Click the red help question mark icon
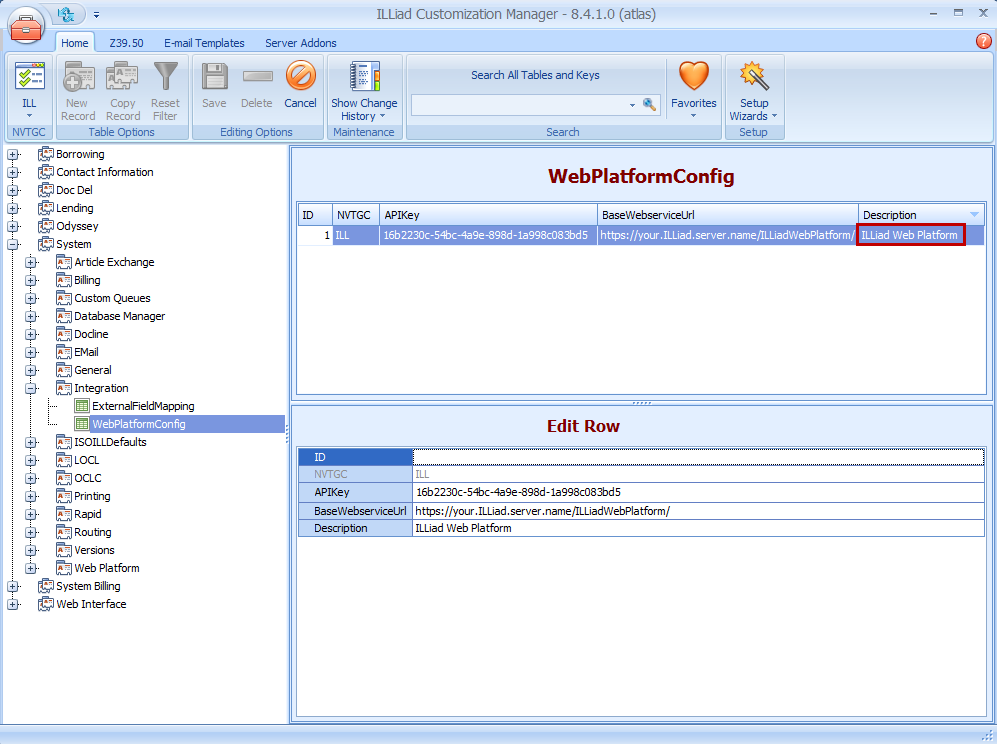The width and height of the screenshot is (997, 744). (983, 41)
